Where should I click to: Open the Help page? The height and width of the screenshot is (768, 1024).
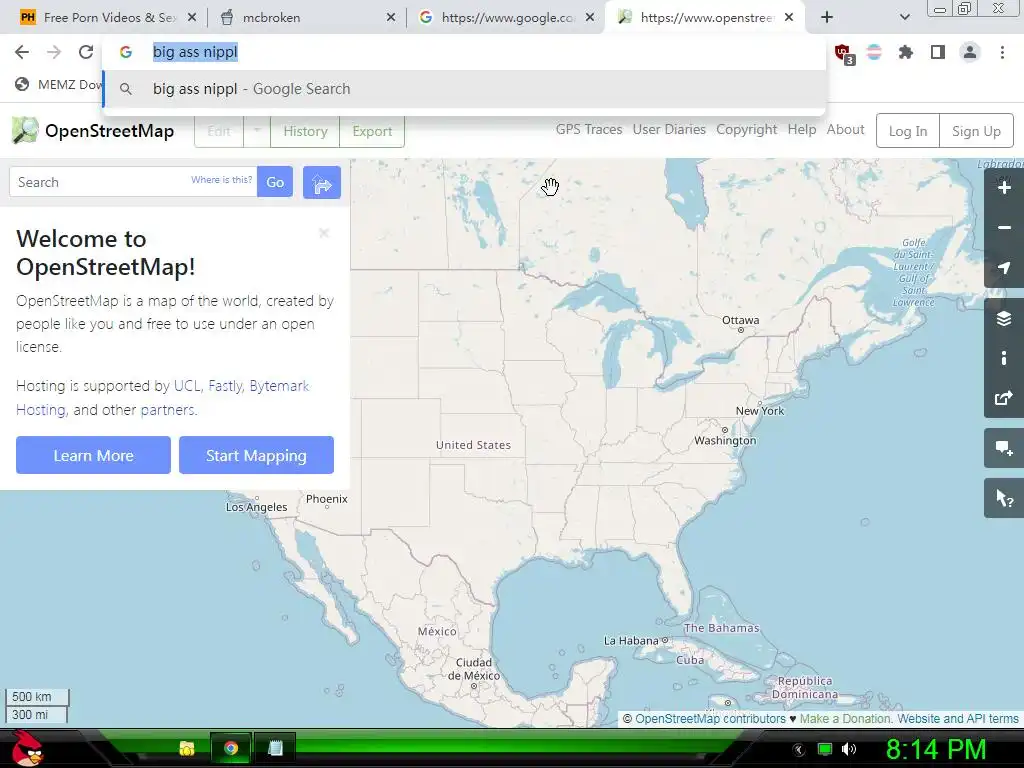[x=801, y=129]
